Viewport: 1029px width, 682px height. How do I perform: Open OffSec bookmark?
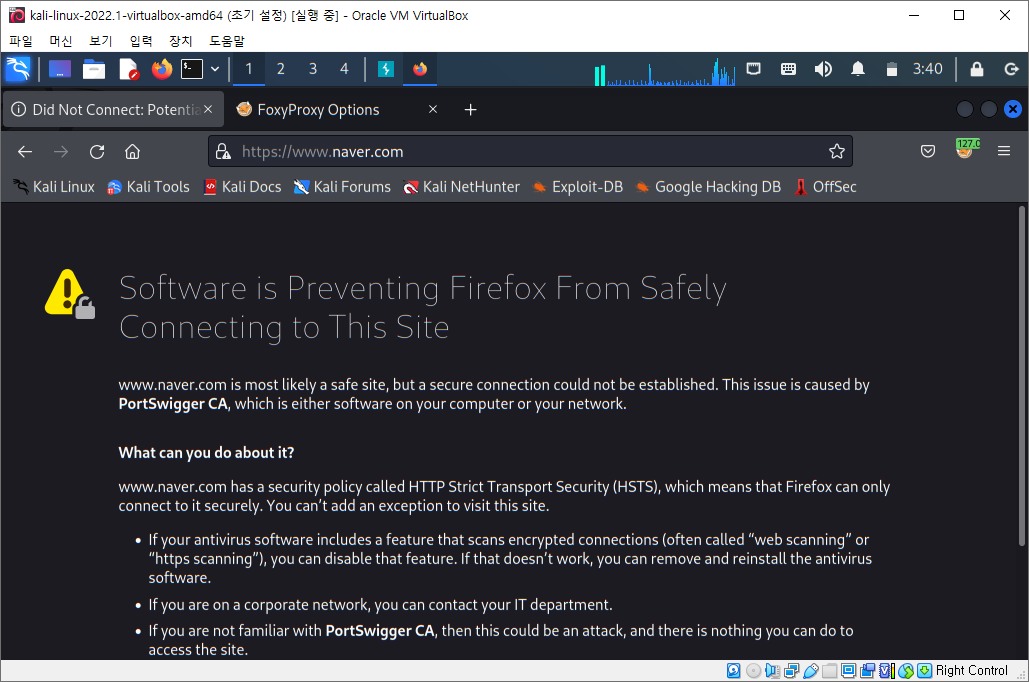(x=825, y=187)
